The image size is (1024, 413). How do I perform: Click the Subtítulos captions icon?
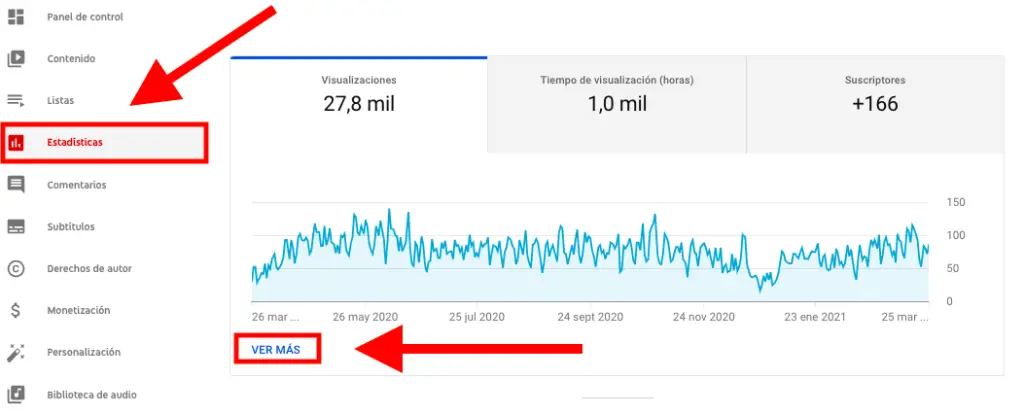coord(16,226)
